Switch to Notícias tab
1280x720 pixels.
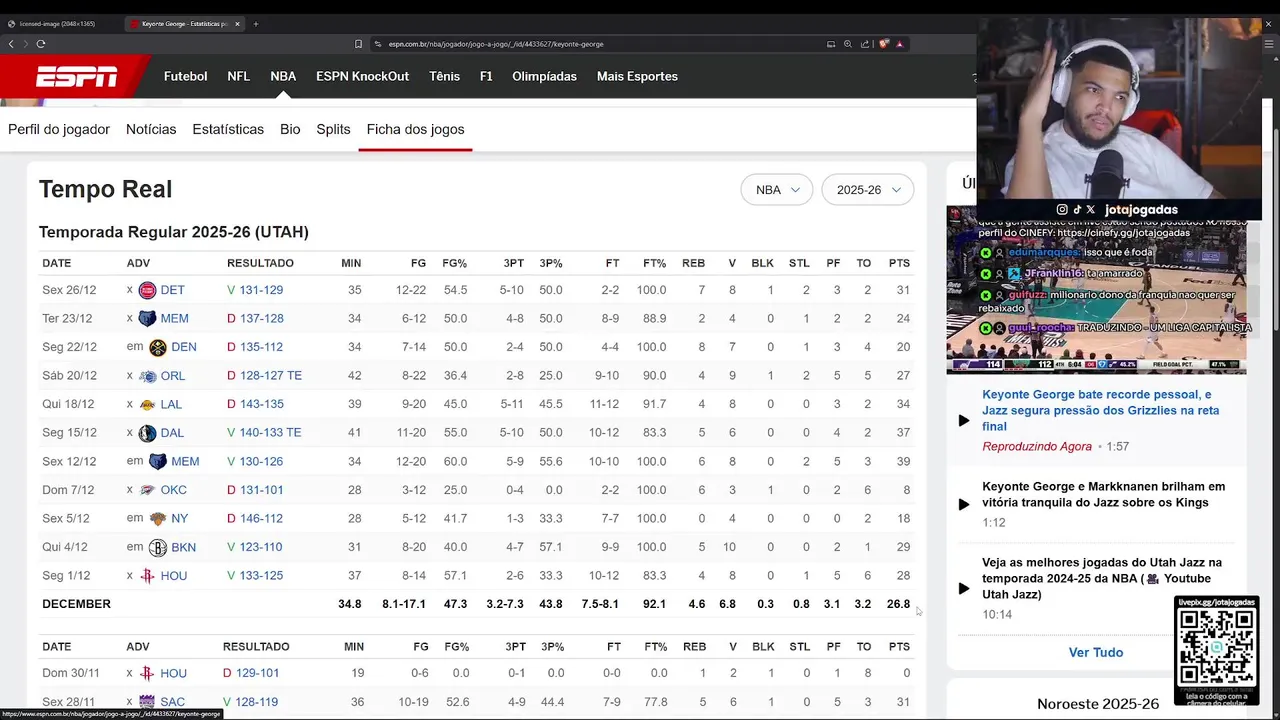(151, 129)
